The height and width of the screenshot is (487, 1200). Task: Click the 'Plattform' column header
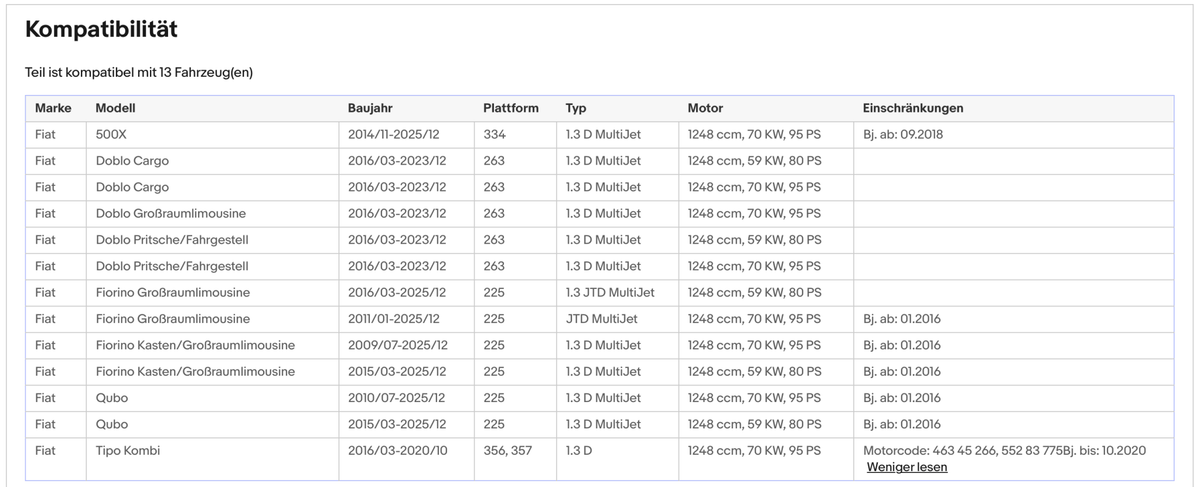point(511,108)
